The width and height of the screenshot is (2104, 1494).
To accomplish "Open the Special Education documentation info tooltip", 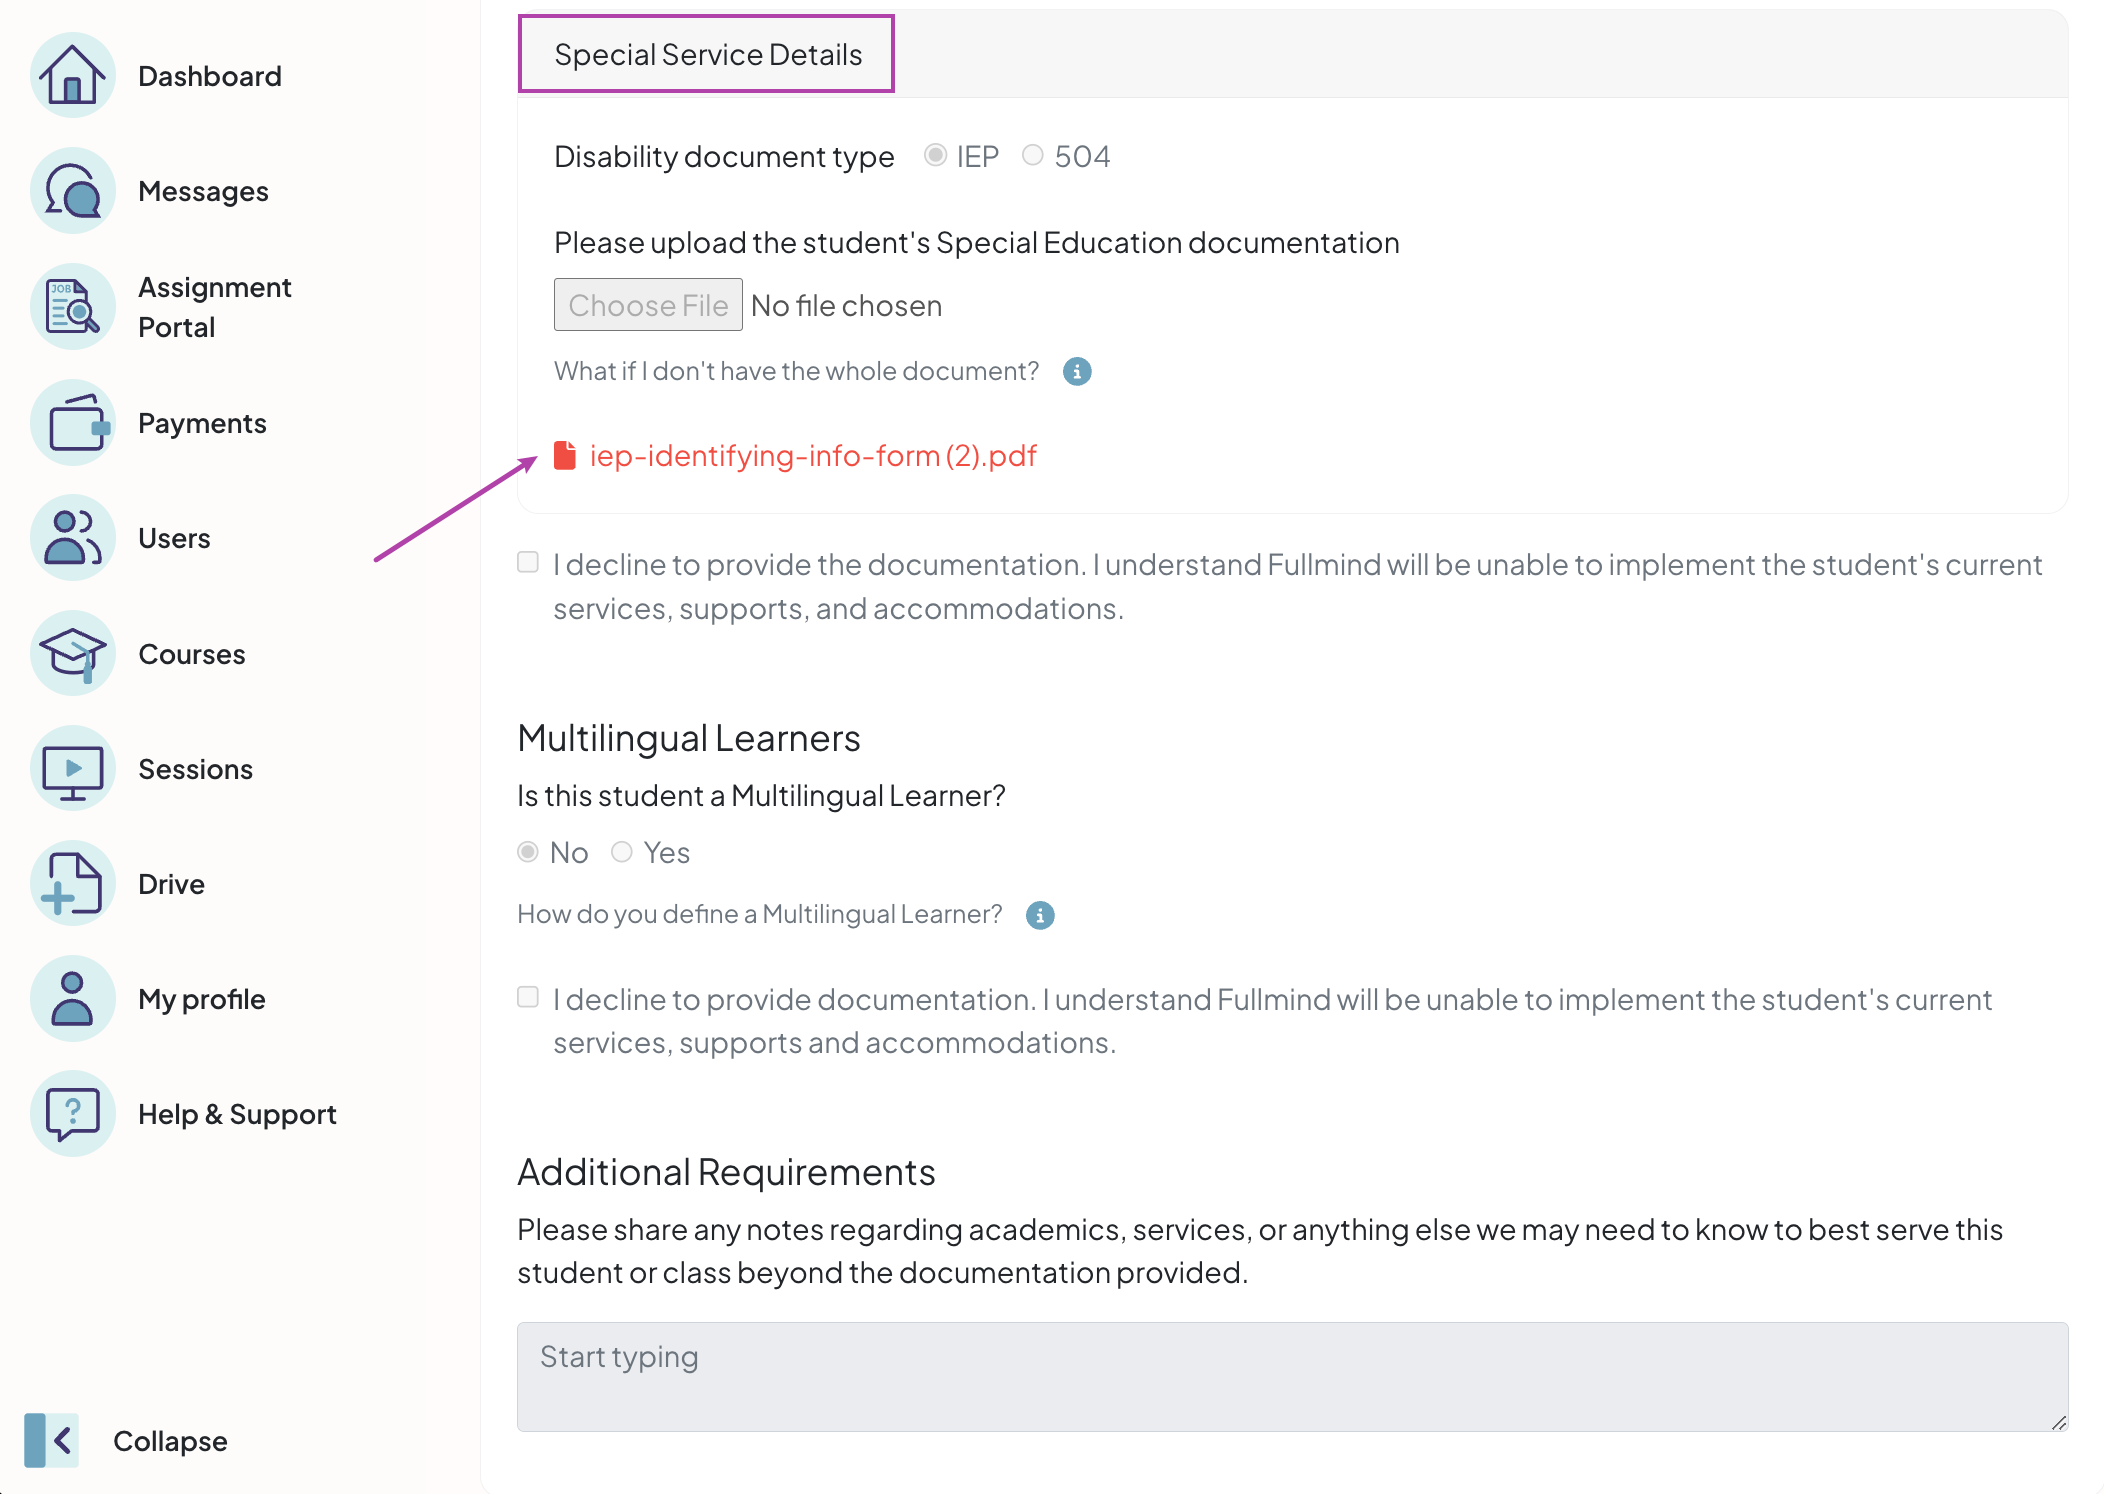I will coord(1076,371).
